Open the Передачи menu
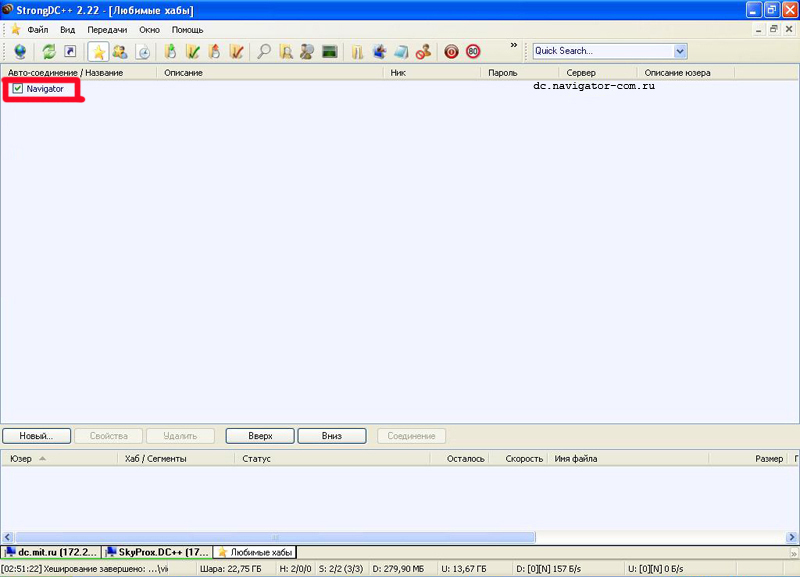 (x=107, y=30)
